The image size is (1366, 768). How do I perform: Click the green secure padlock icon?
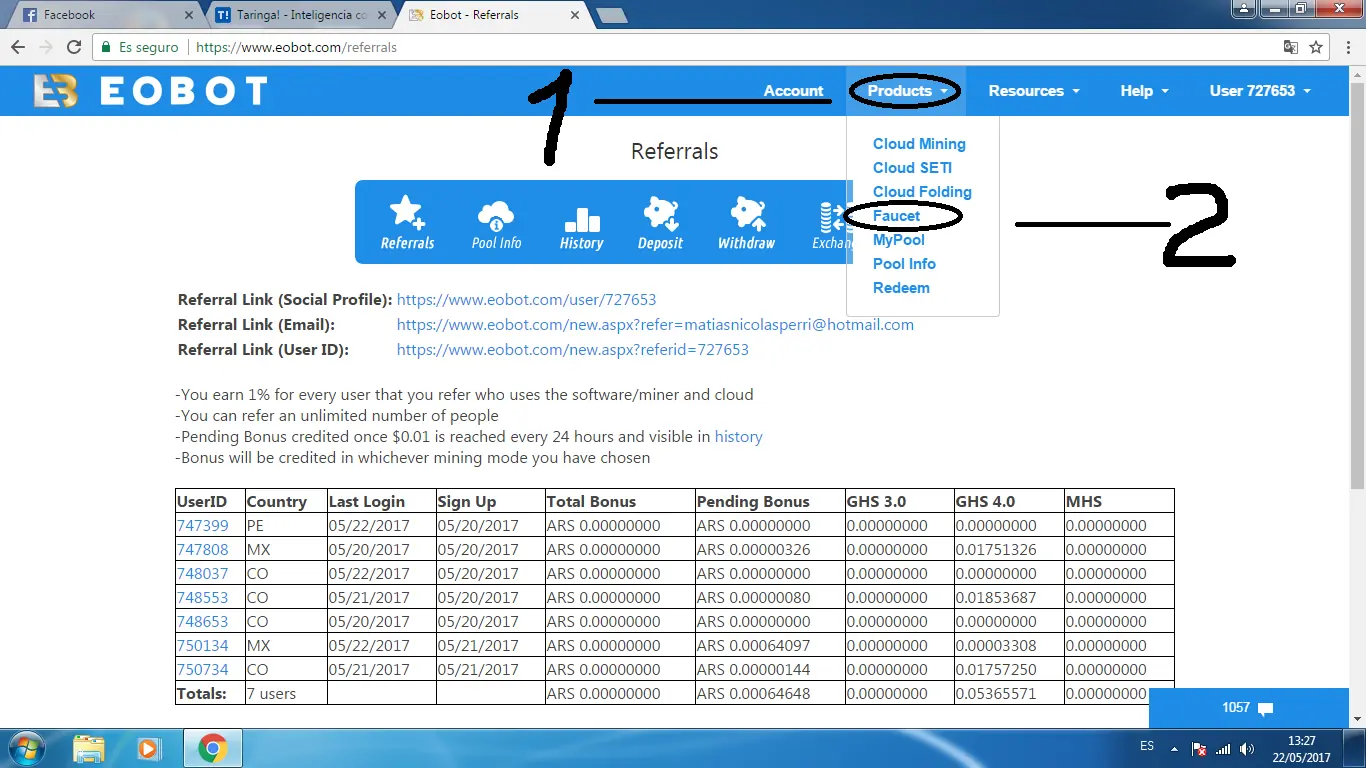pos(106,47)
